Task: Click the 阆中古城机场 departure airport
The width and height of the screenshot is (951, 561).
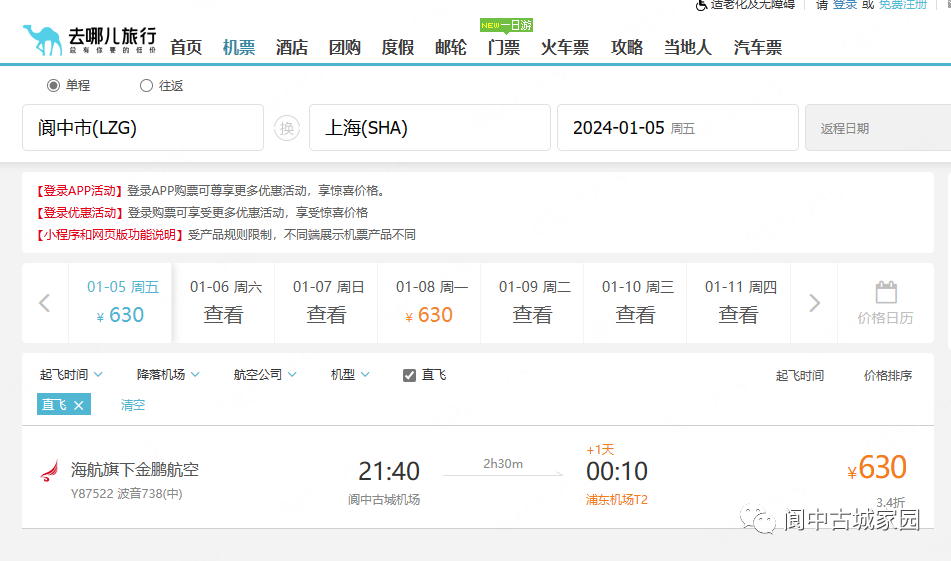Action: tap(384, 500)
